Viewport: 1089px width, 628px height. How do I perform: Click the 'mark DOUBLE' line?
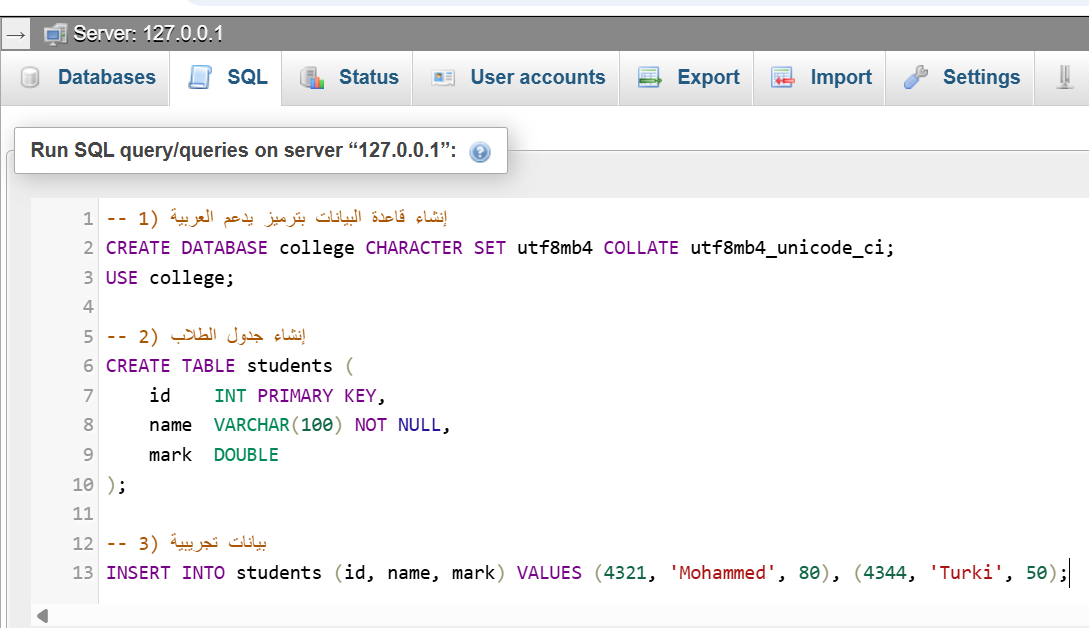coord(213,454)
